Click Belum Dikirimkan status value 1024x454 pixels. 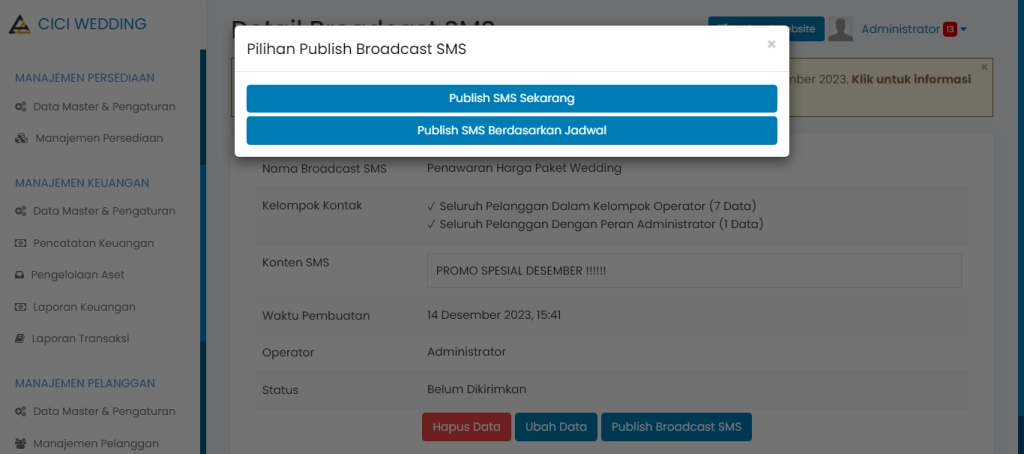pyautogui.click(x=477, y=389)
